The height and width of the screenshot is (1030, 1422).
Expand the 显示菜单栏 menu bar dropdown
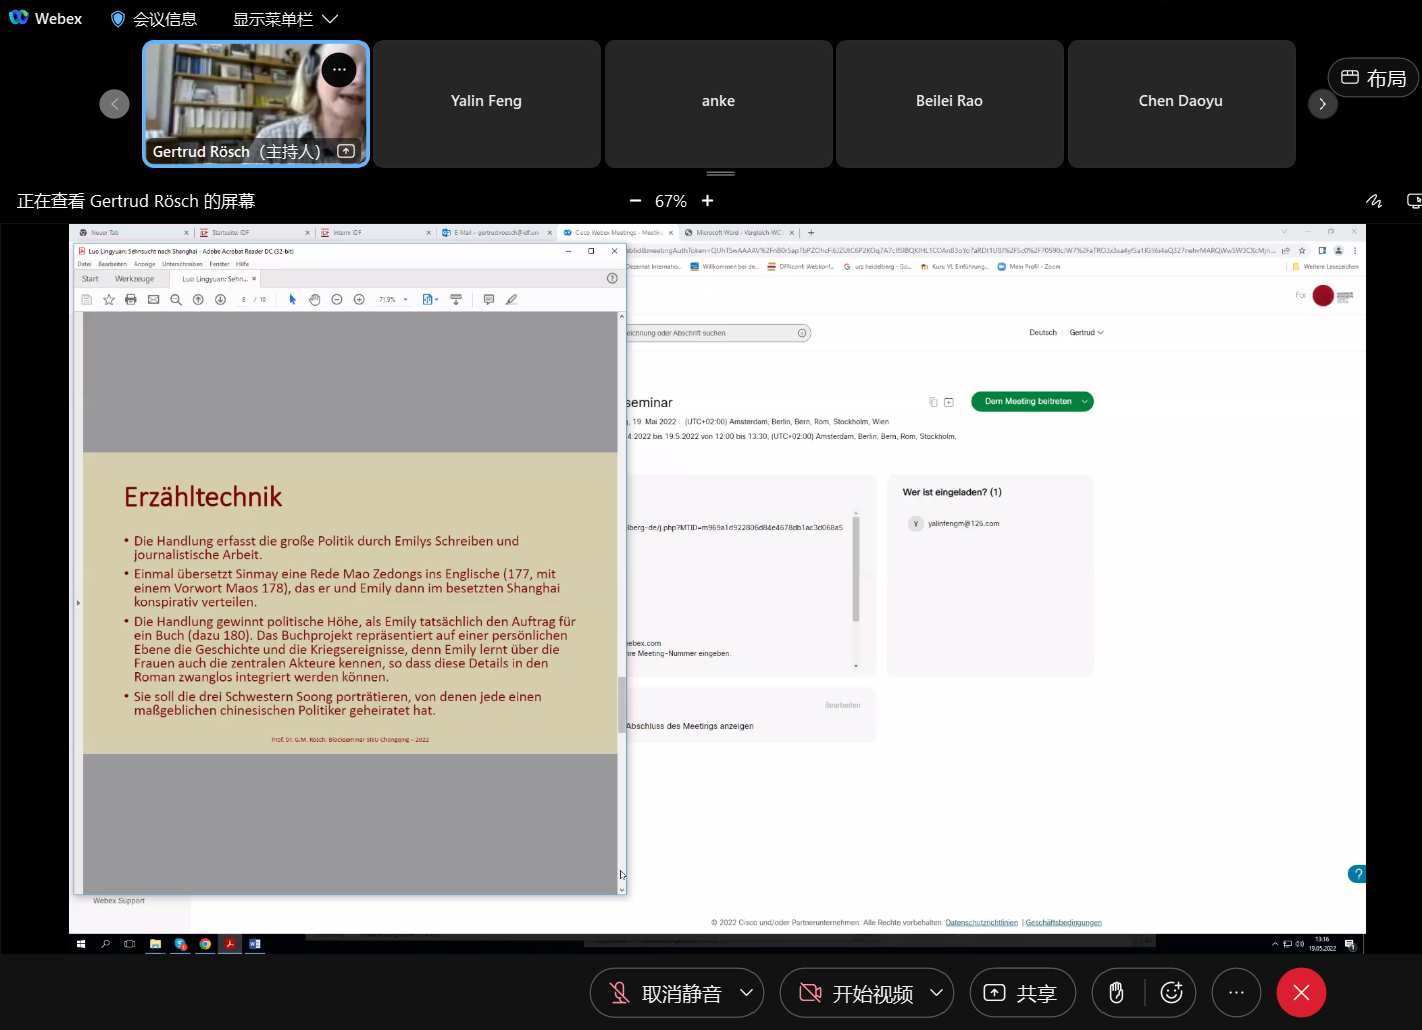(x=285, y=19)
